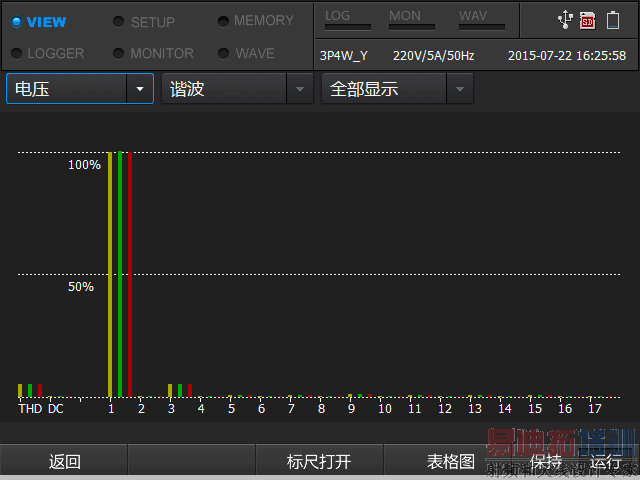Switch to SETUP mode

144,22
